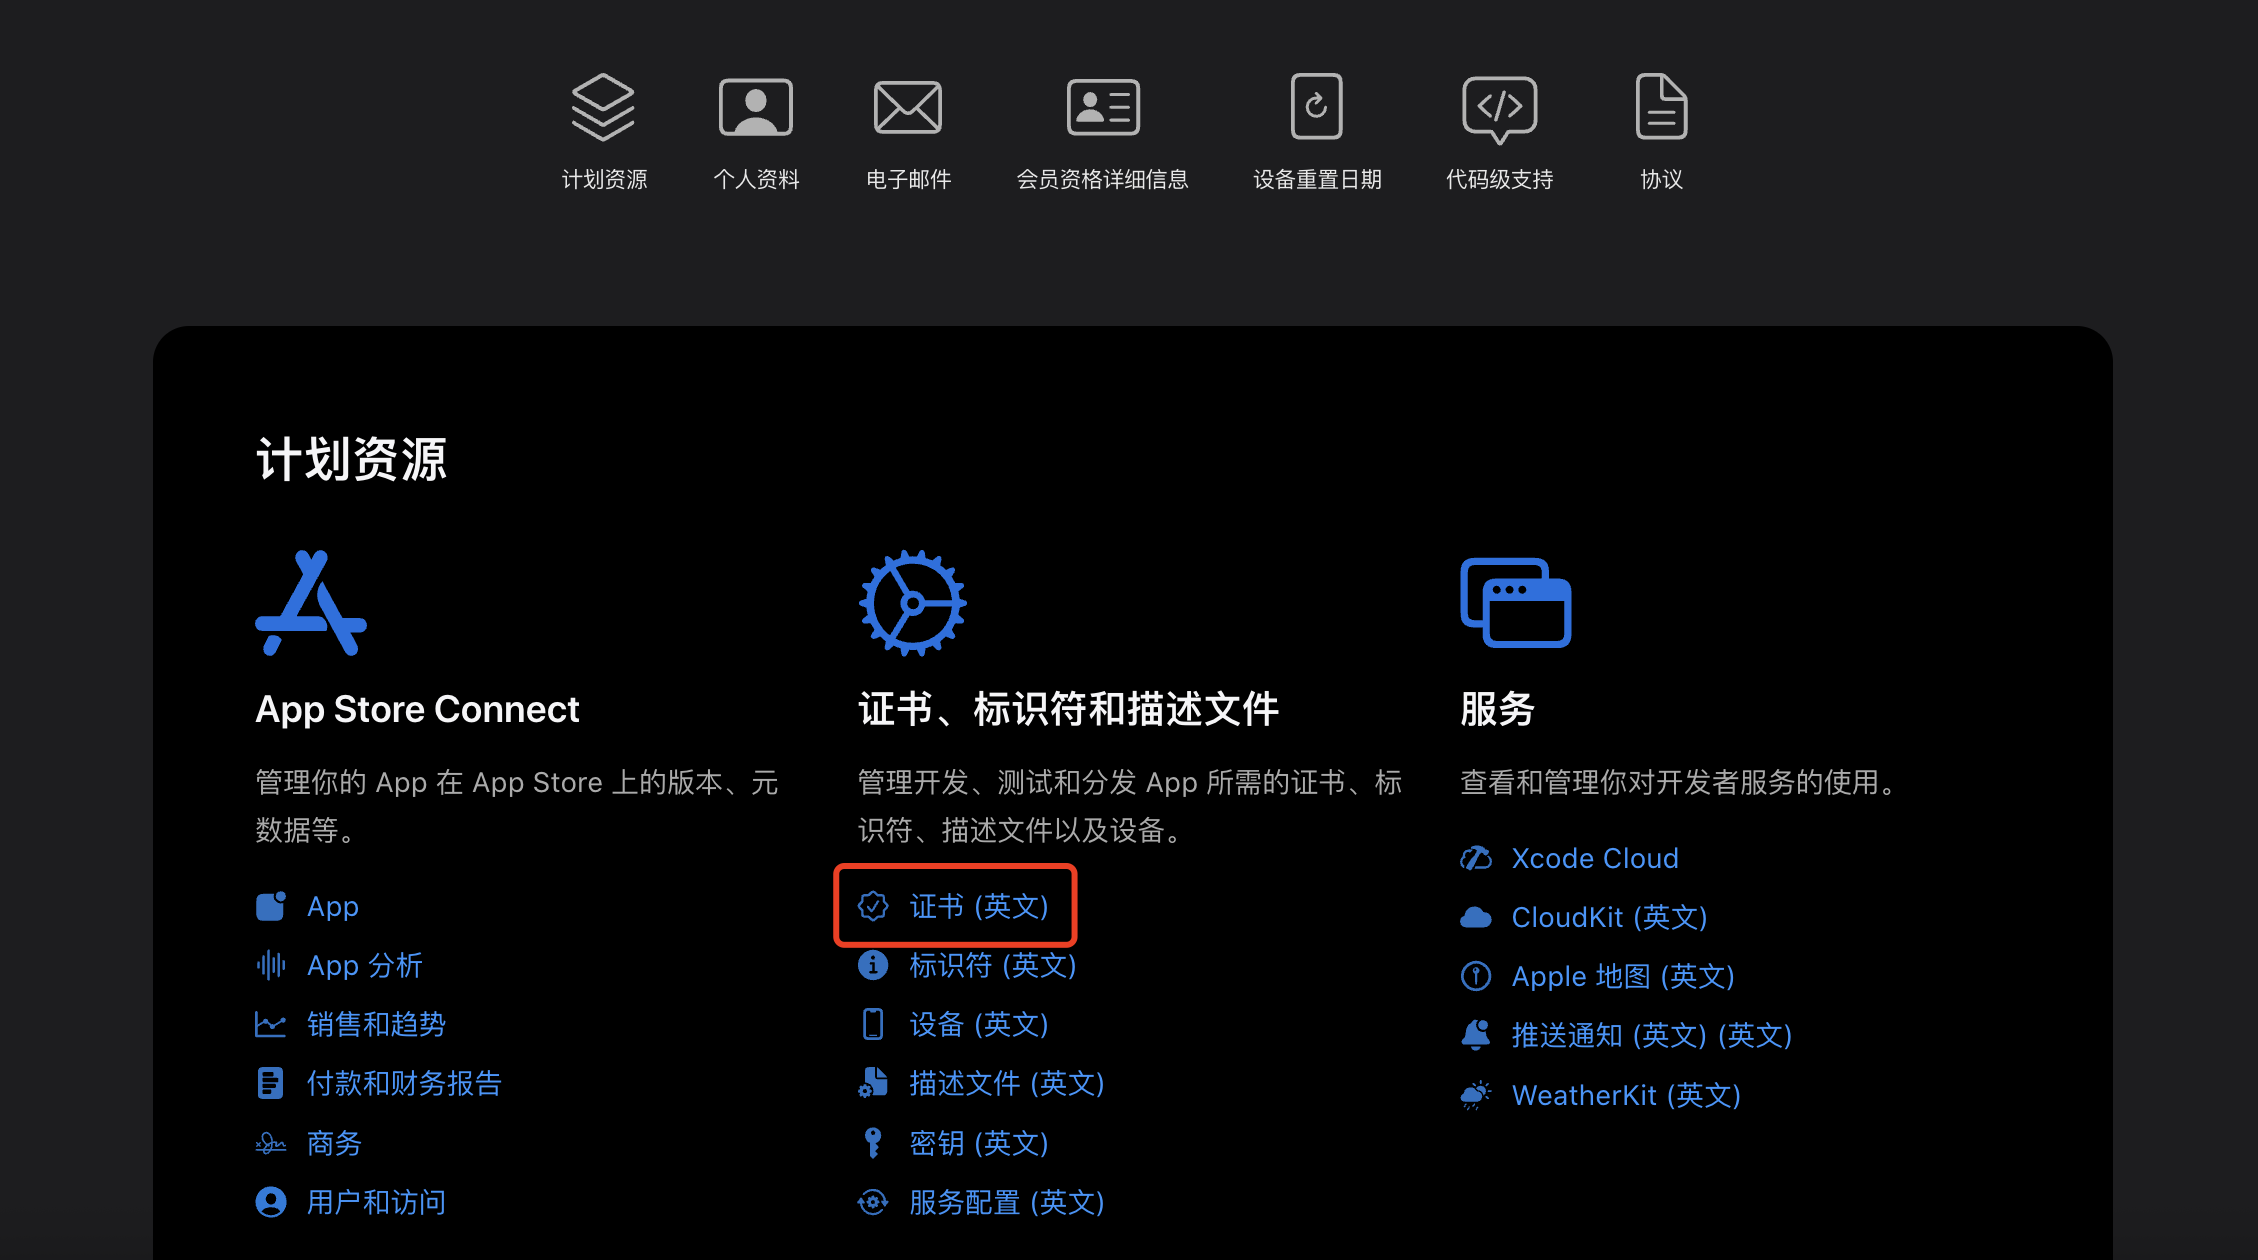Click the large App Store Connect logo
The width and height of the screenshot is (2258, 1260).
coord(311,603)
